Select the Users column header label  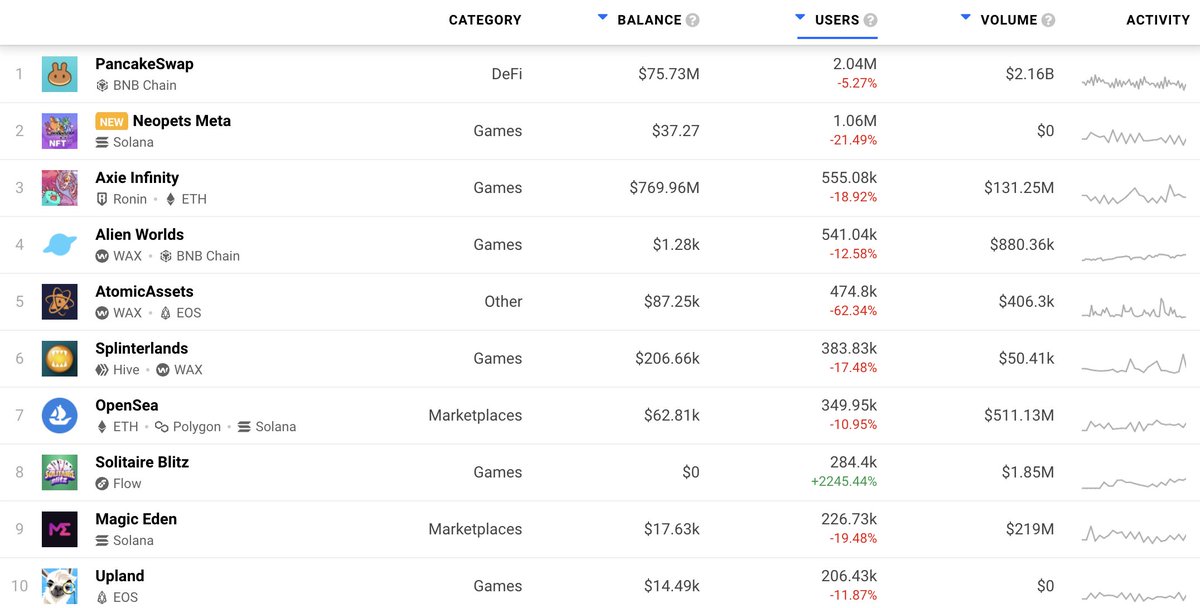[x=837, y=20]
